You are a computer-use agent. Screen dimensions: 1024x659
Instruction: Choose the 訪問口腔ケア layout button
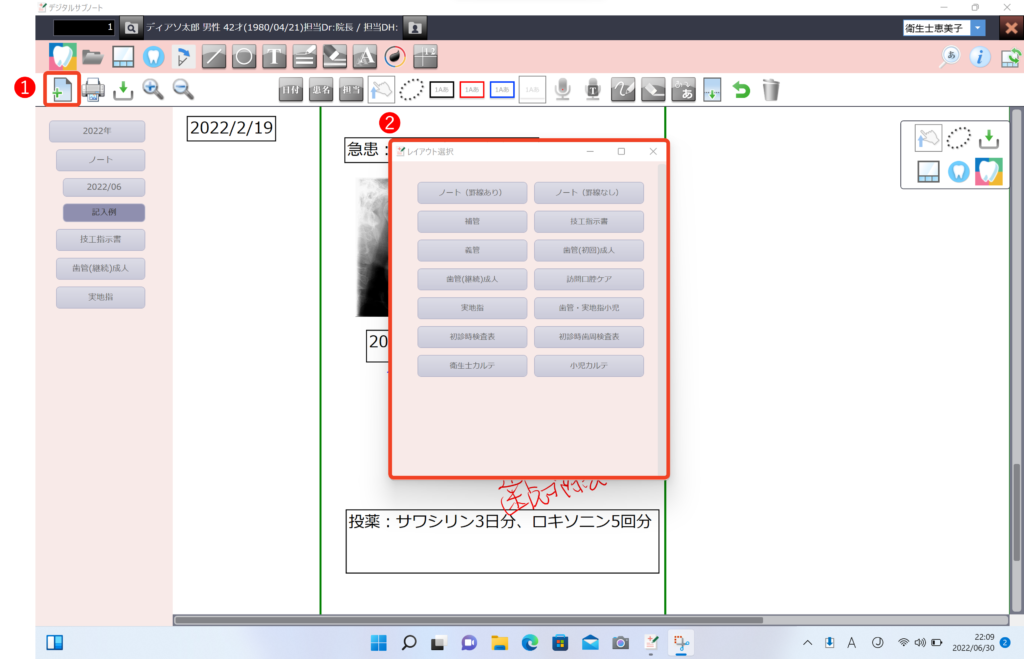pos(588,280)
